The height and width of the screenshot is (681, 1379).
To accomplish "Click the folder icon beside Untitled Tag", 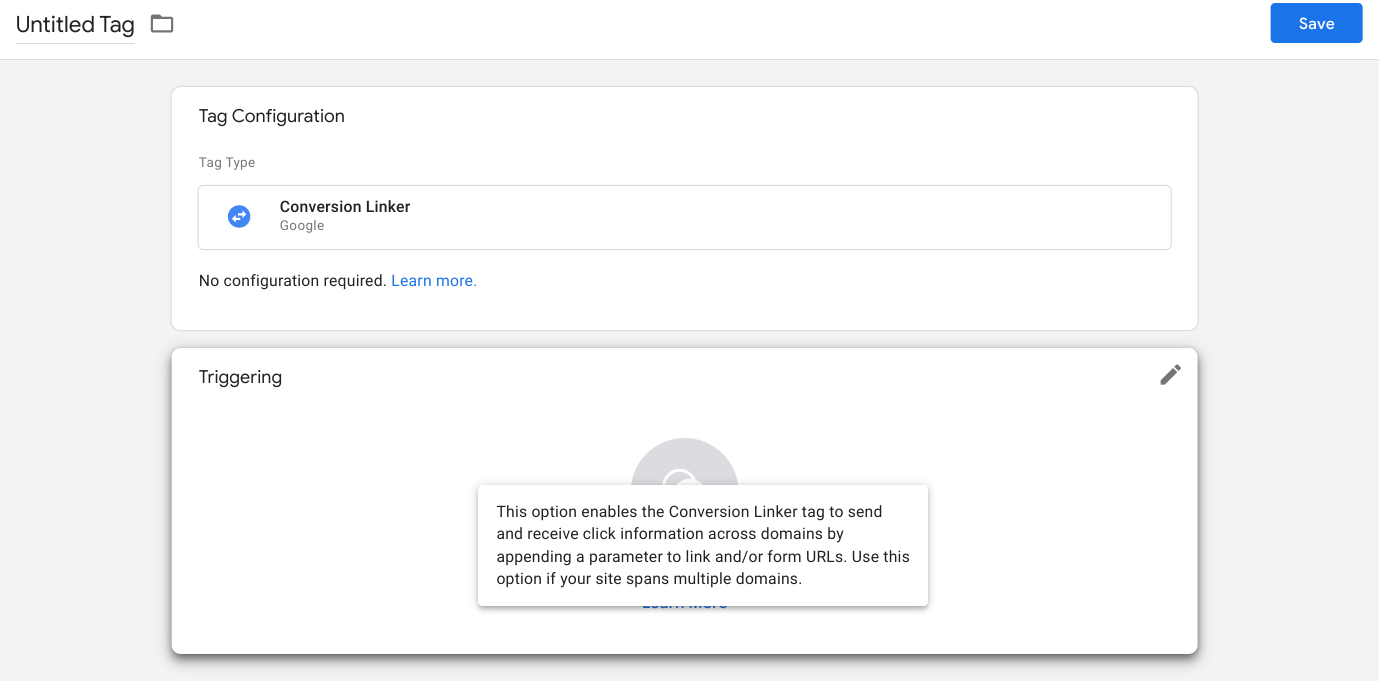I will pyautogui.click(x=162, y=24).
